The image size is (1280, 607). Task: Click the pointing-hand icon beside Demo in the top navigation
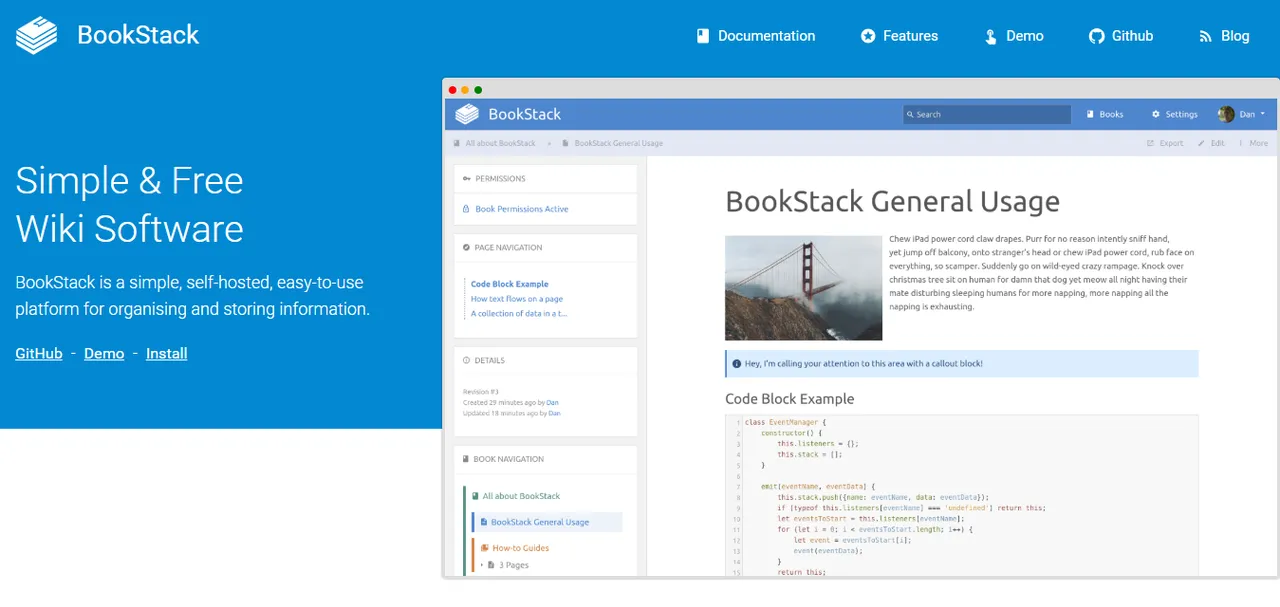pyautogui.click(x=990, y=36)
